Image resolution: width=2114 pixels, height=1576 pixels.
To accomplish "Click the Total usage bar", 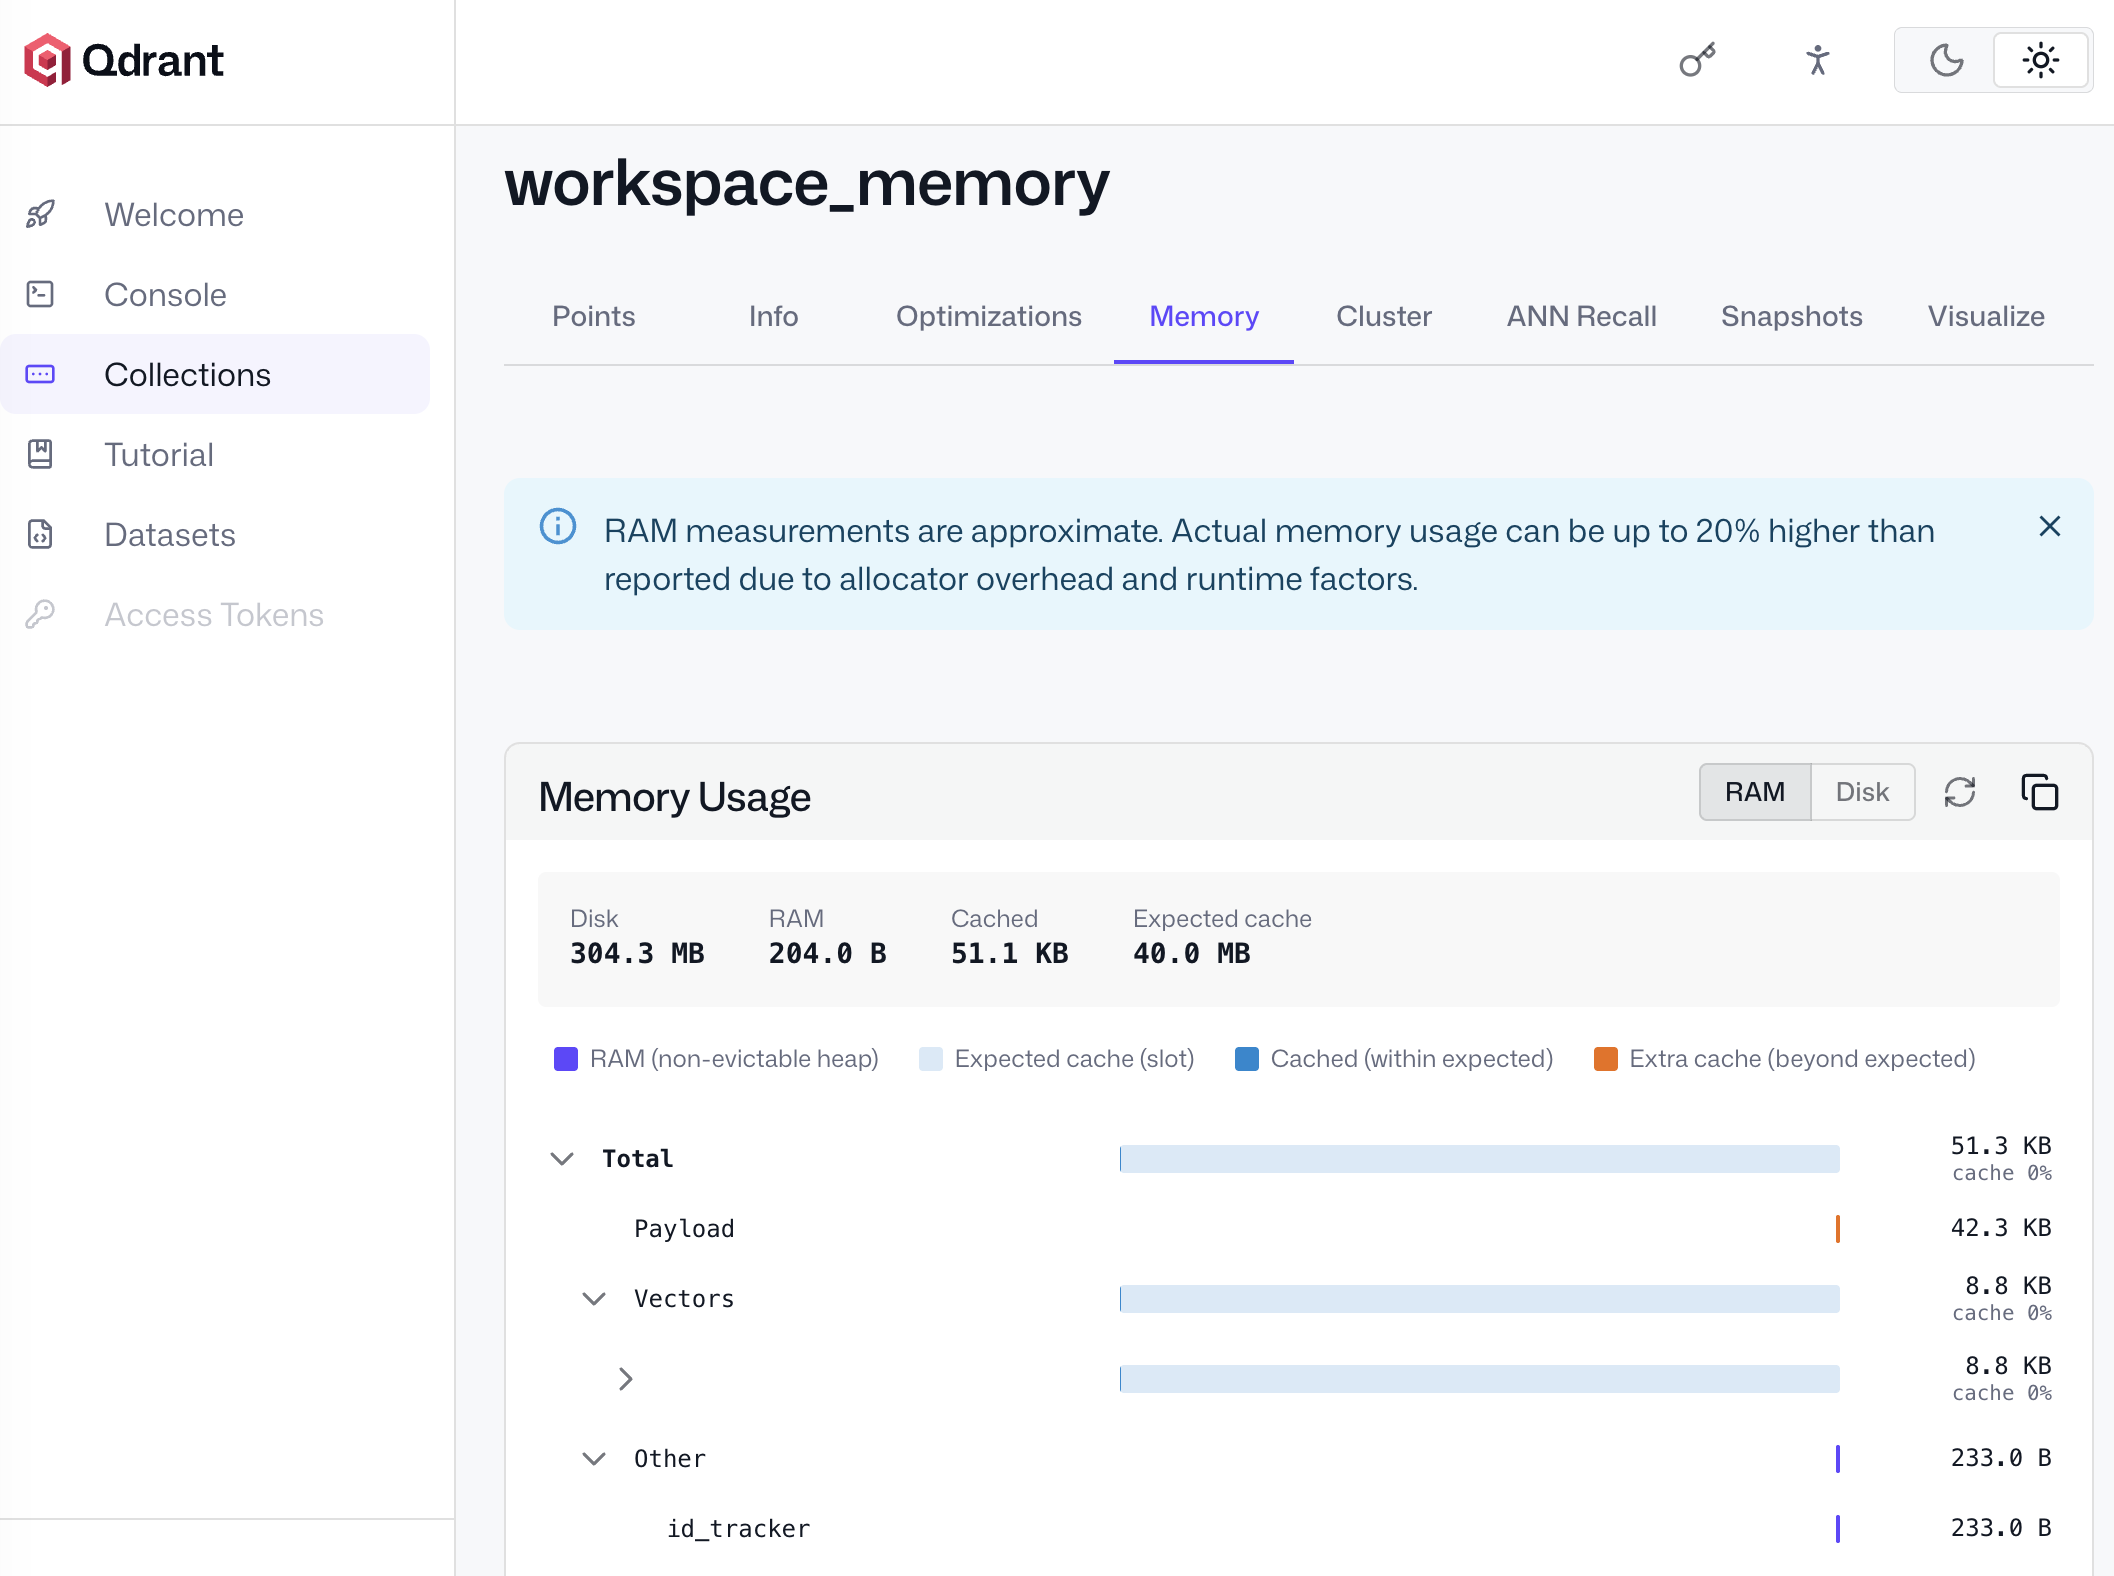I will pyautogui.click(x=1479, y=1159).
